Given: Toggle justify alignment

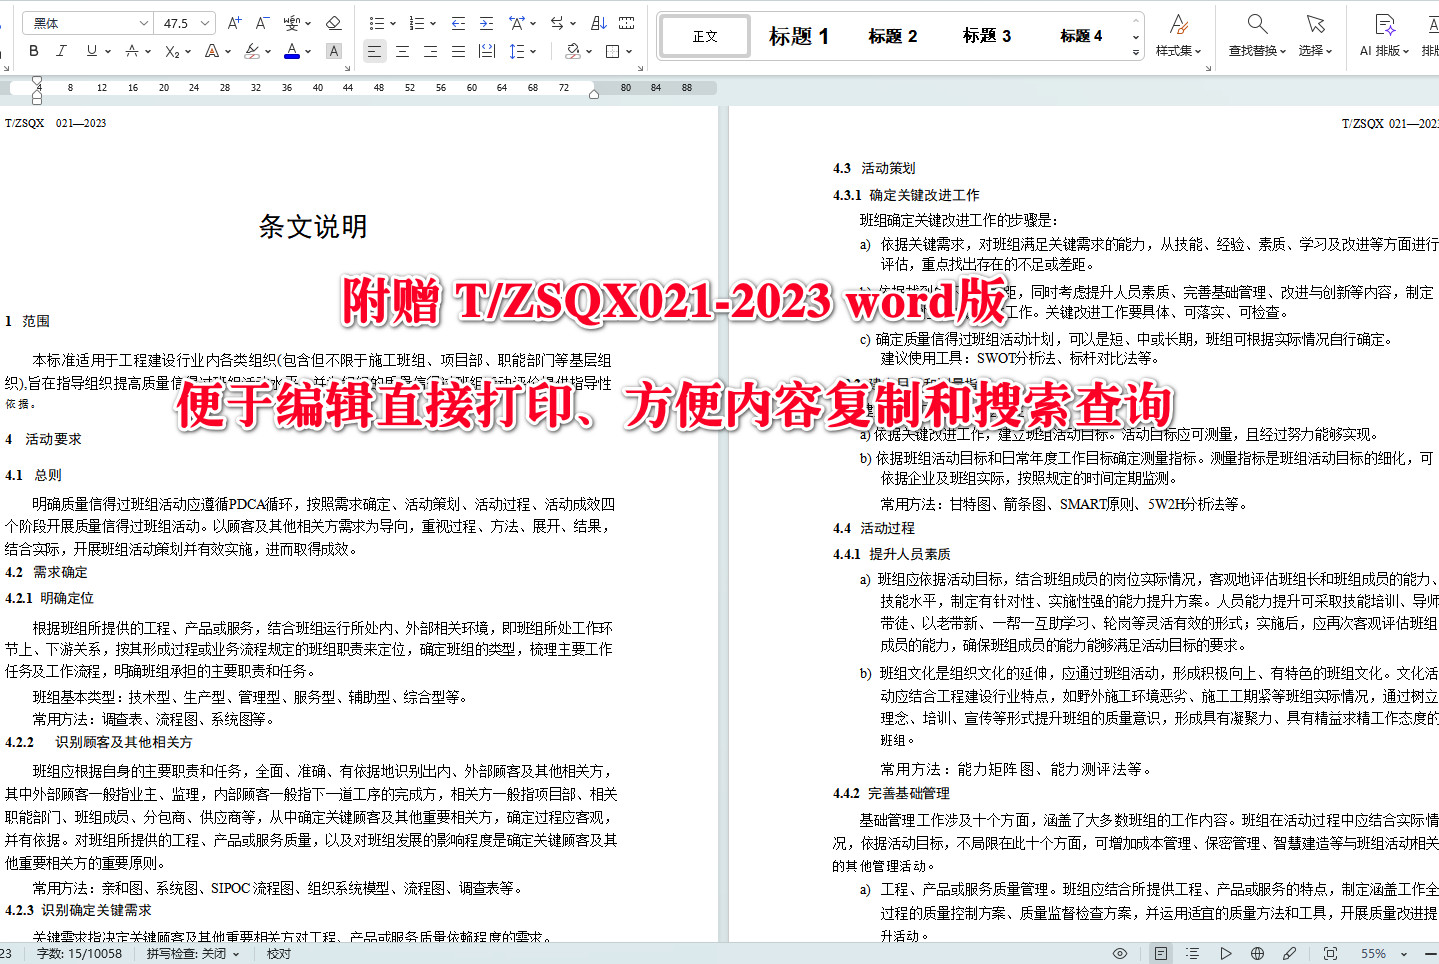Looking at the screenshot, I should point(458,51).
